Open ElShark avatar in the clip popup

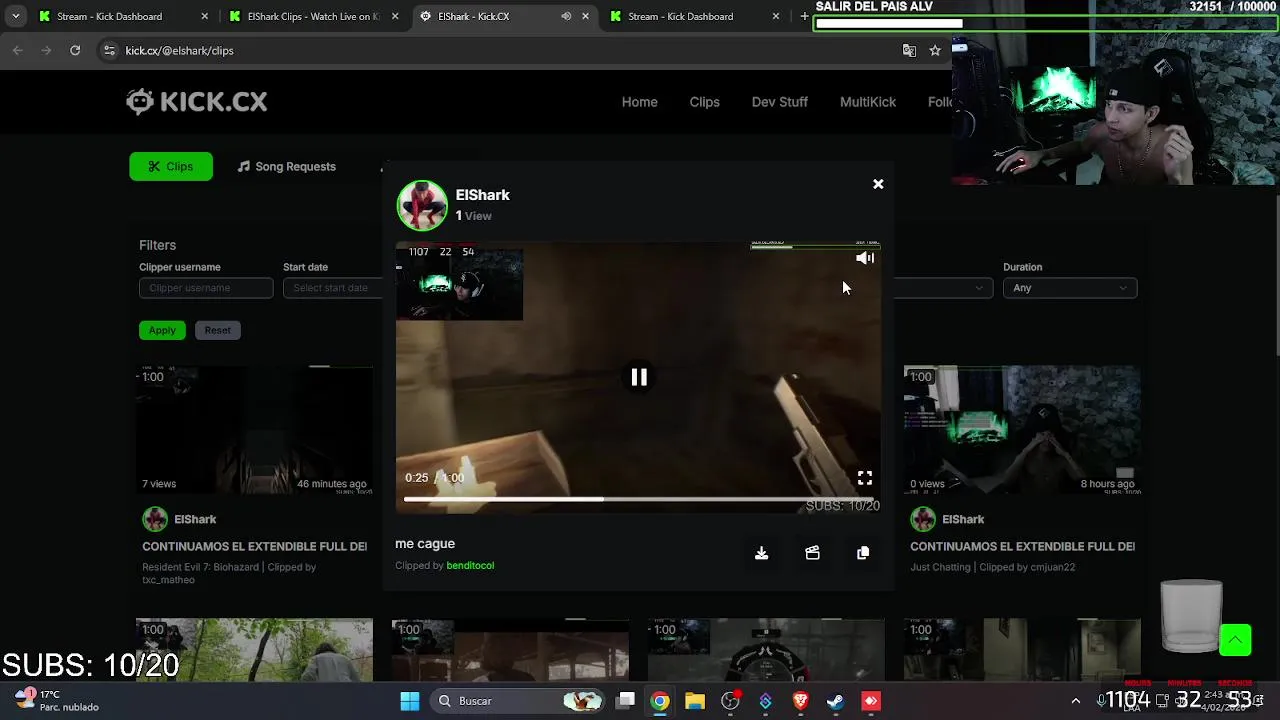422,205
